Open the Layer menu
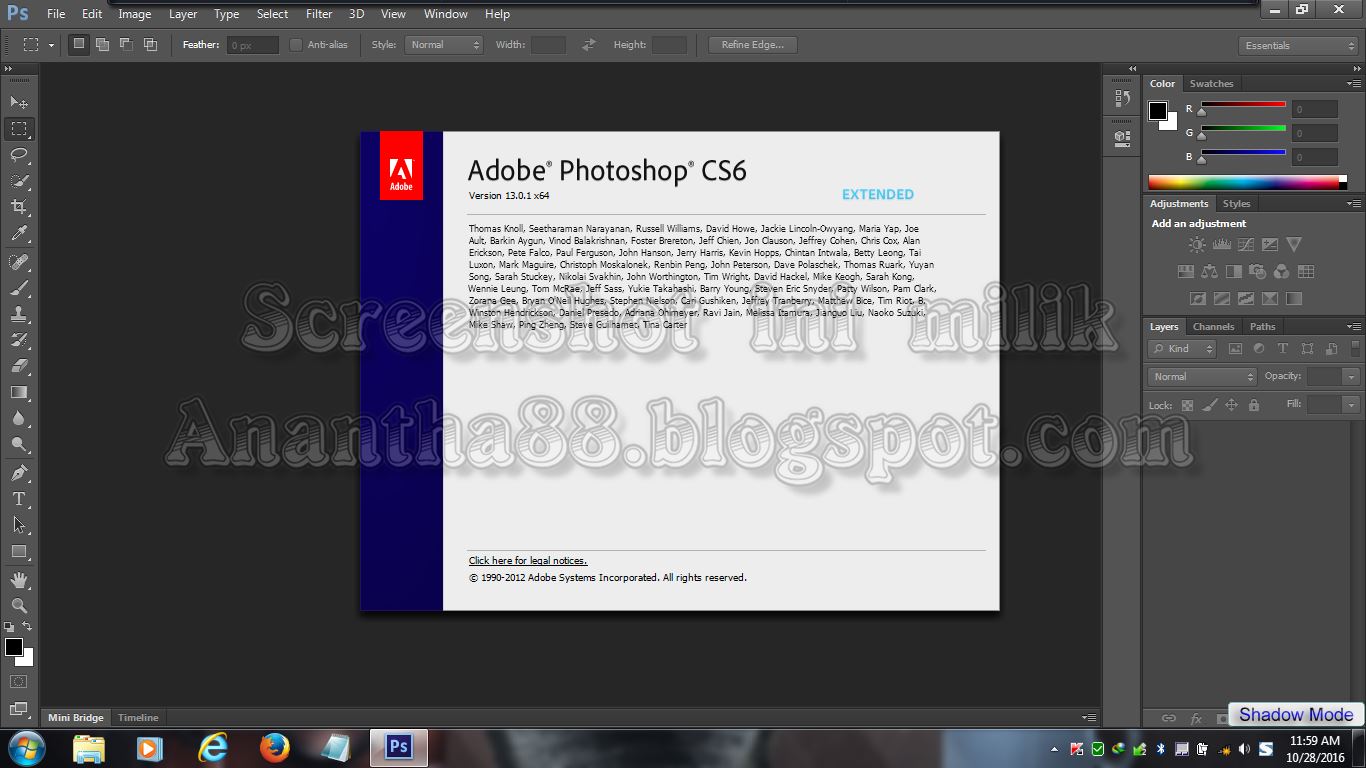 click(183, 14)
